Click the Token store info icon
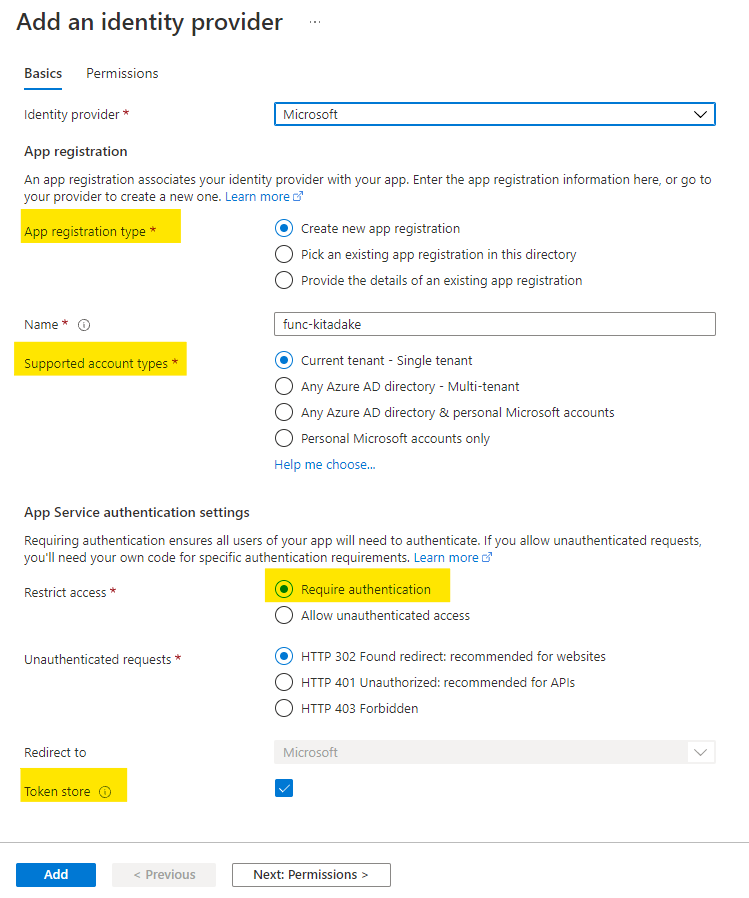Image resolution: width=749 pixels, height=898 pixels. point(105,792)
